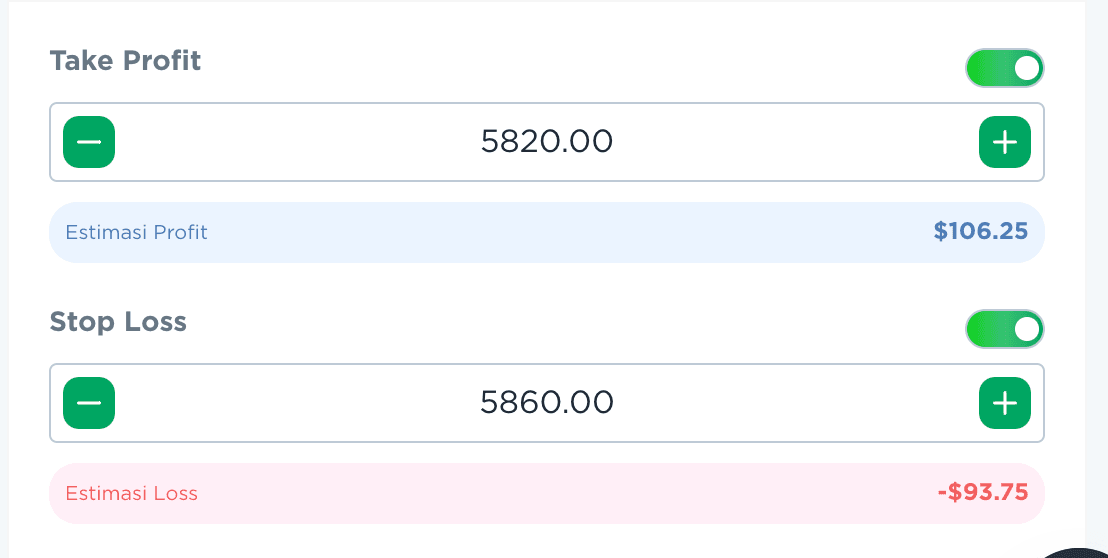Click empty space right of 5860.00 value
The image size is (1108, 558).
(800, 402)
